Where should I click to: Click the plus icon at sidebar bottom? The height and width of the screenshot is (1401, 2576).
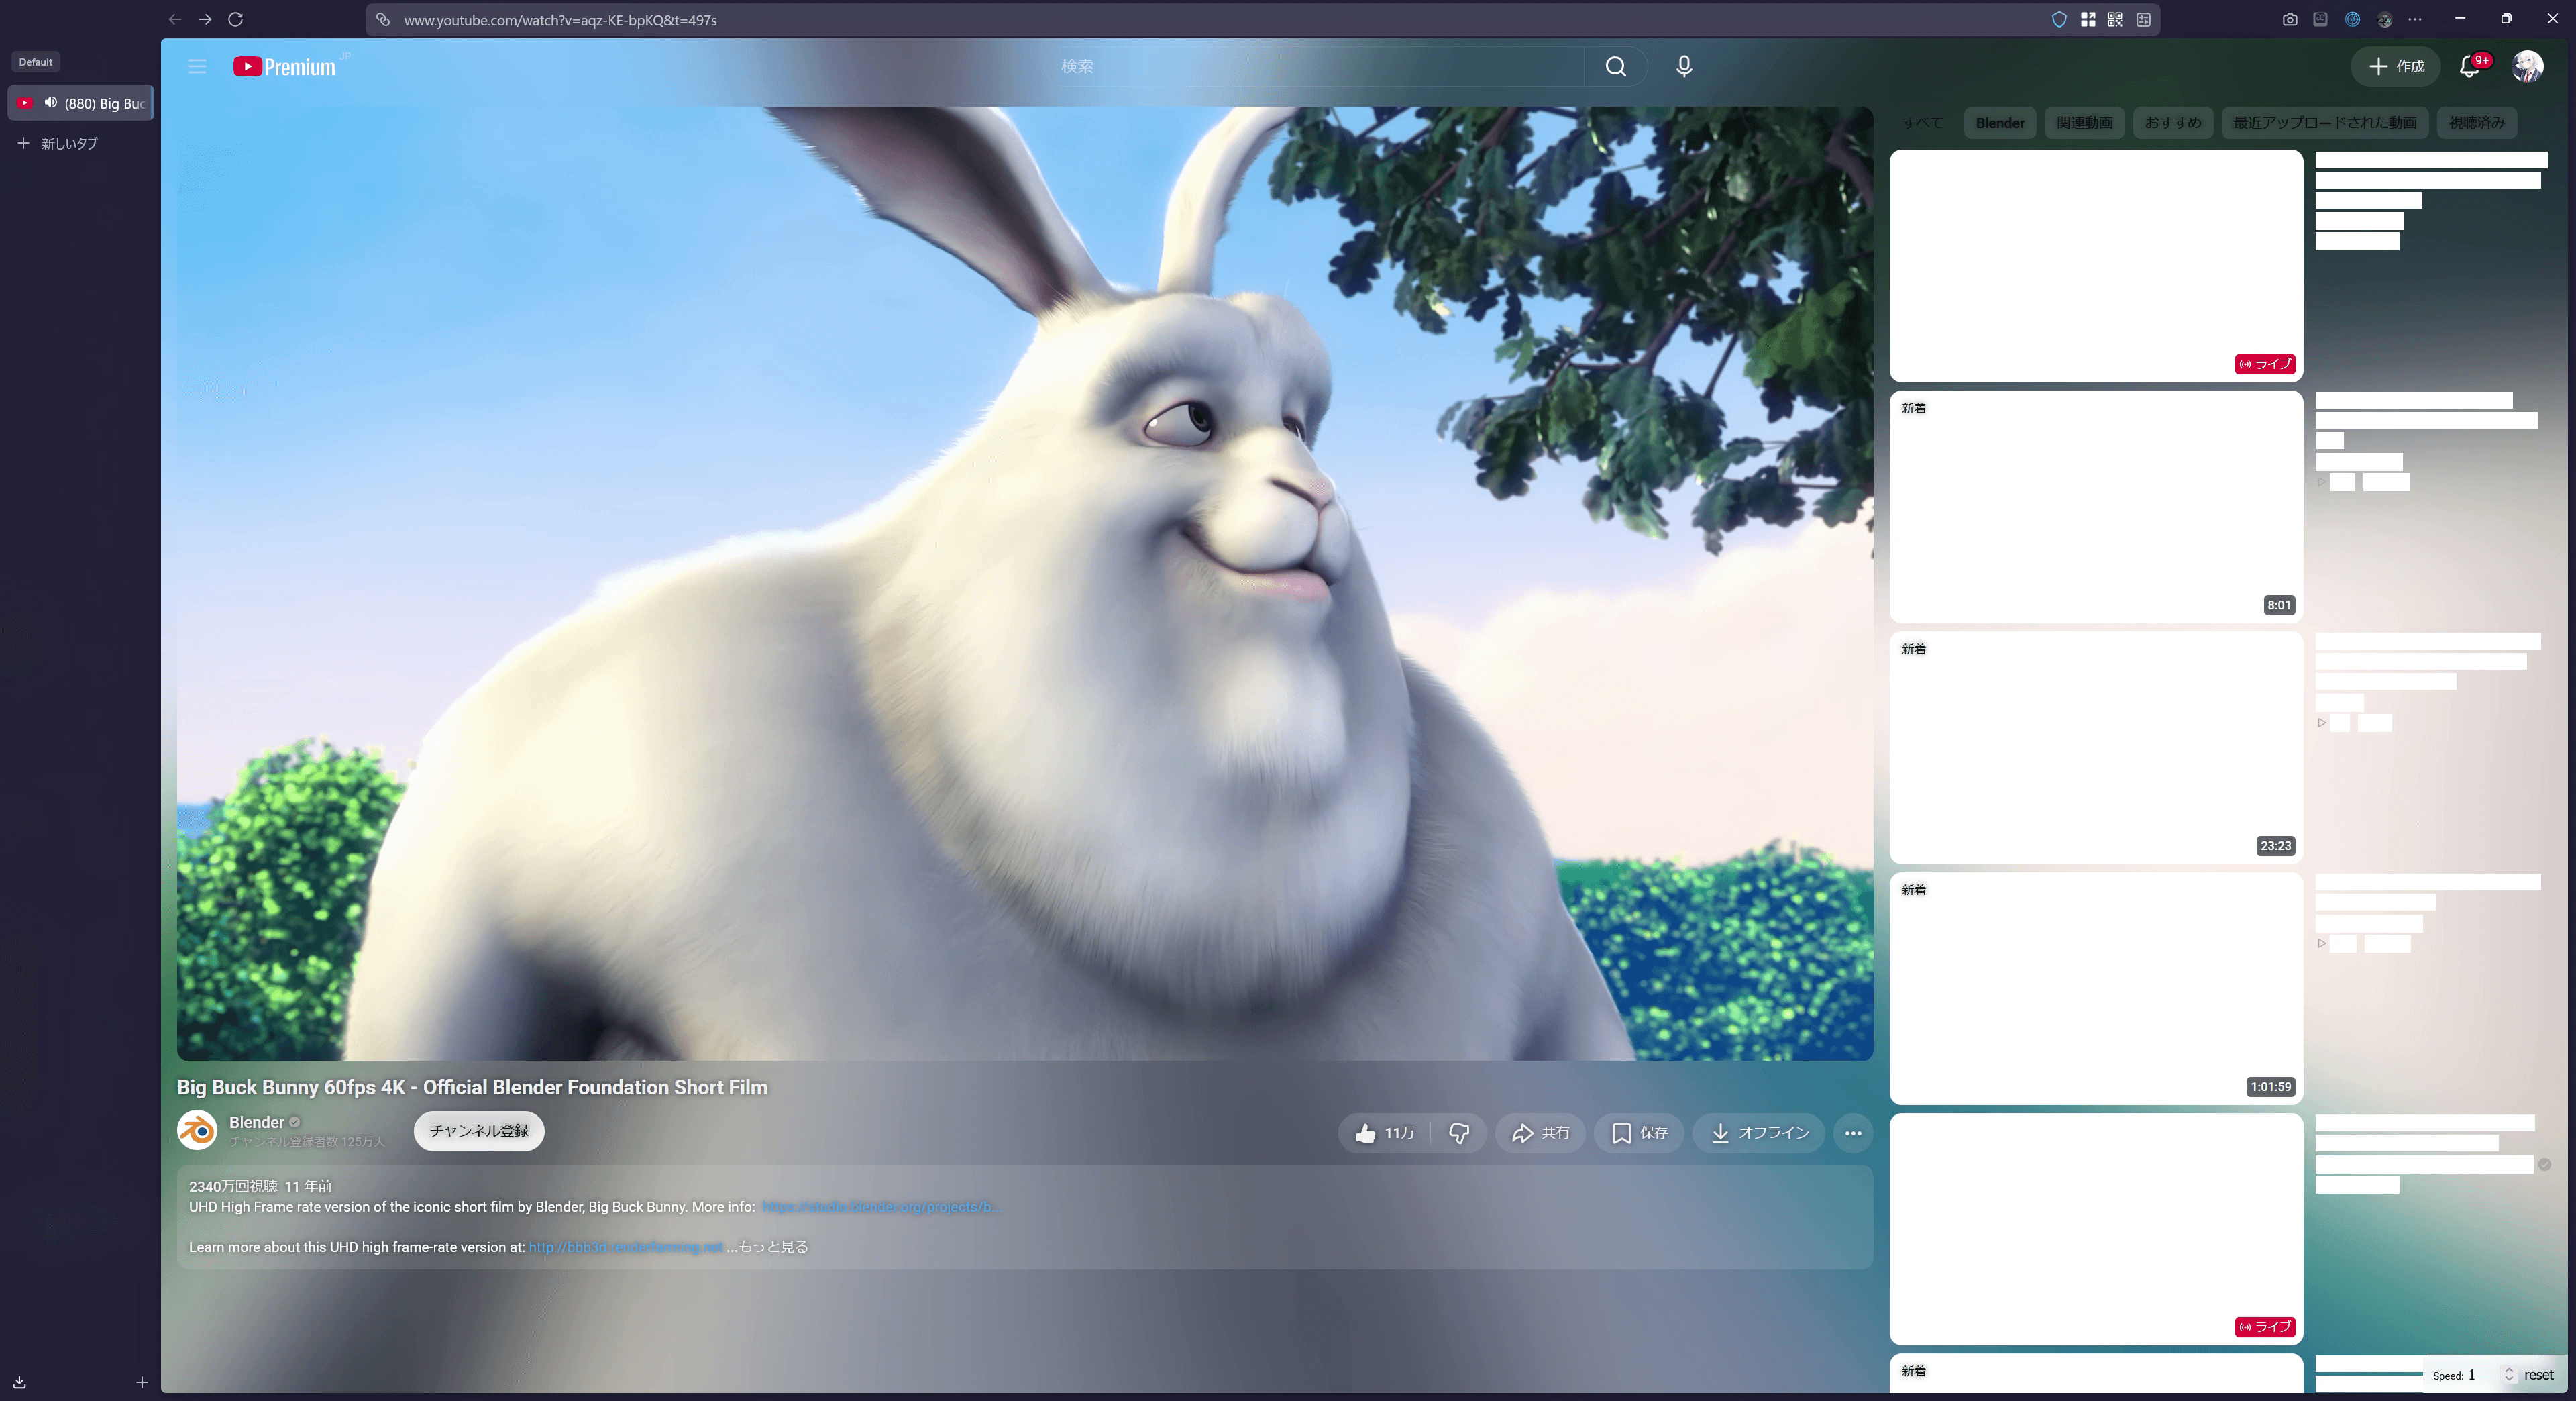(x=142, y=1382)
